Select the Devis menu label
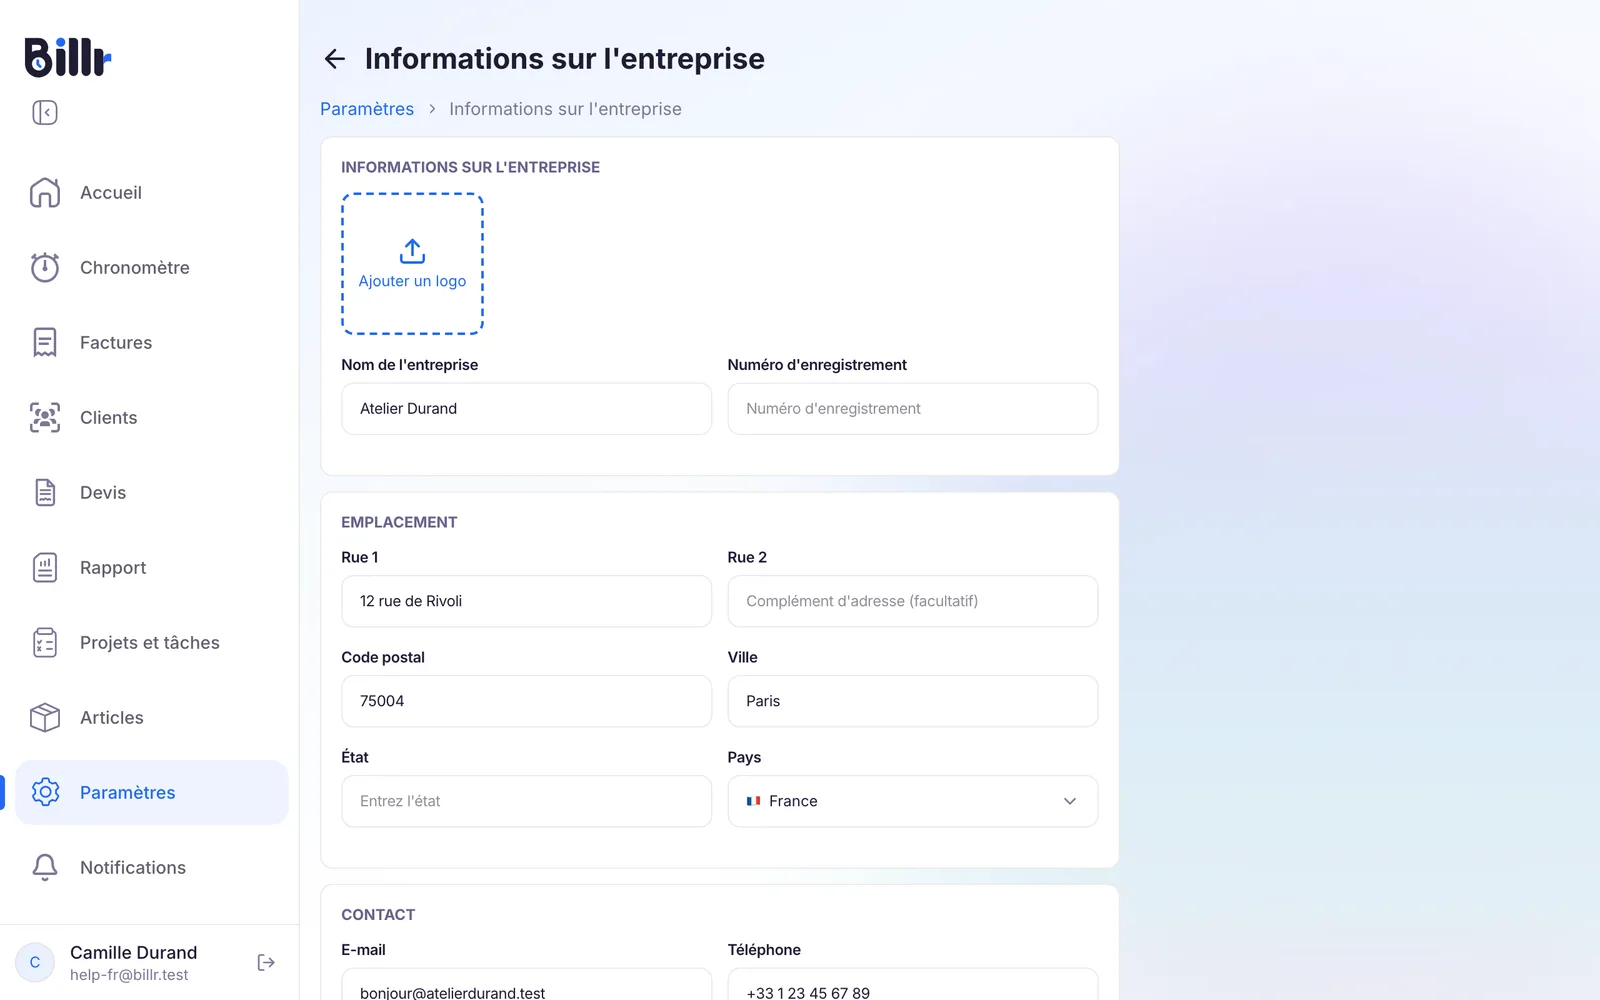 [103, 493]
